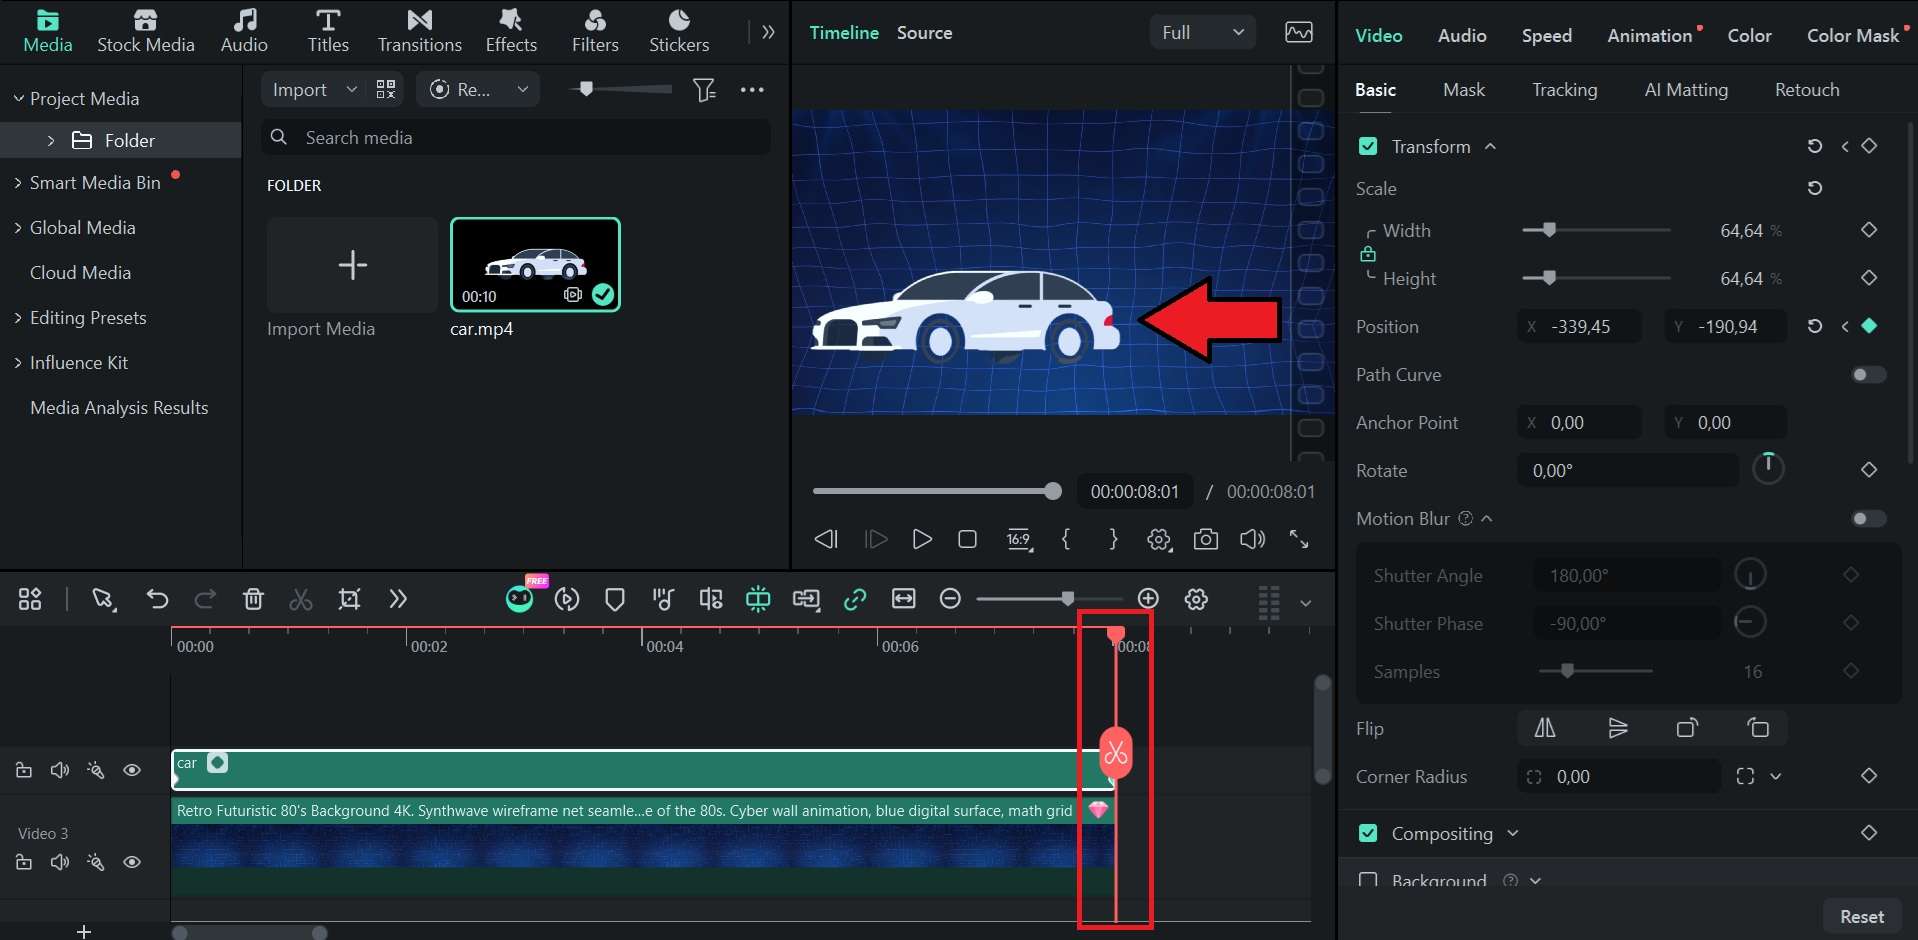Screen dimensions: 1918x940
Task: Play the preview video
Action: [x=922, y=540]
